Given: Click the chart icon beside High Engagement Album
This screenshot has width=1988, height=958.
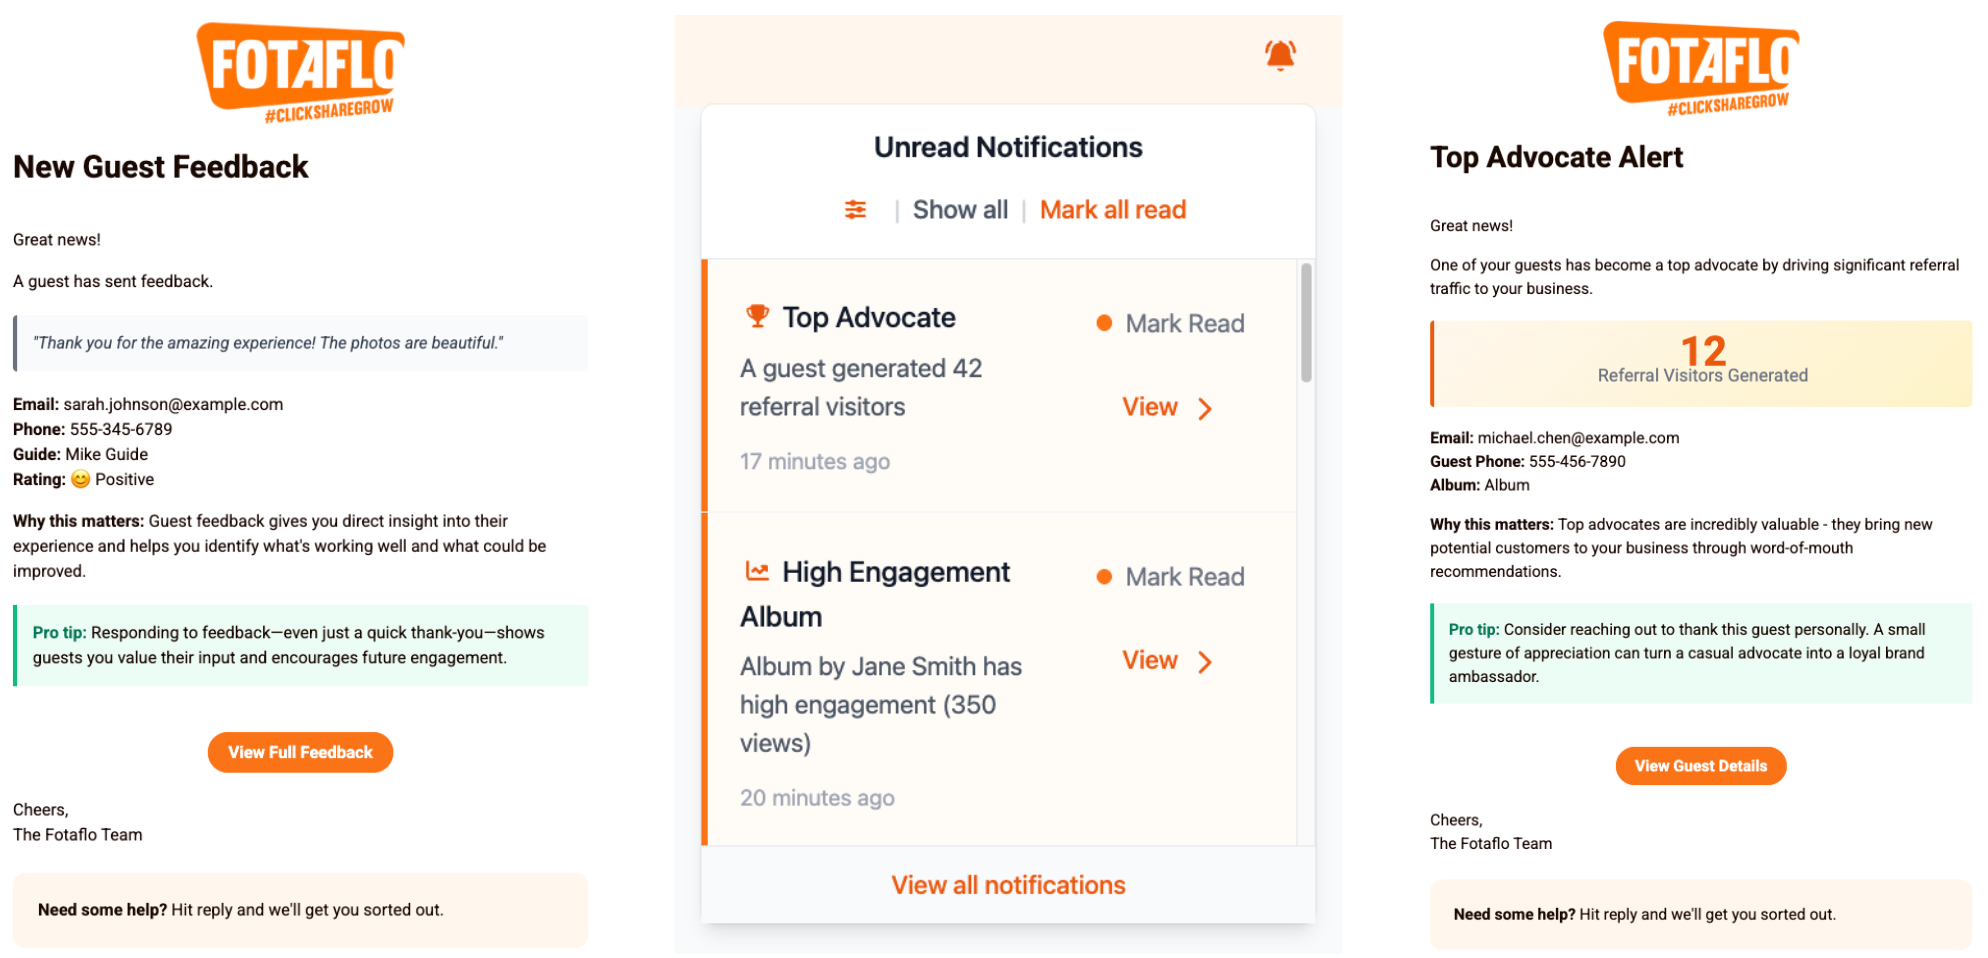Looking at the screenshot, I should (757, 571).
